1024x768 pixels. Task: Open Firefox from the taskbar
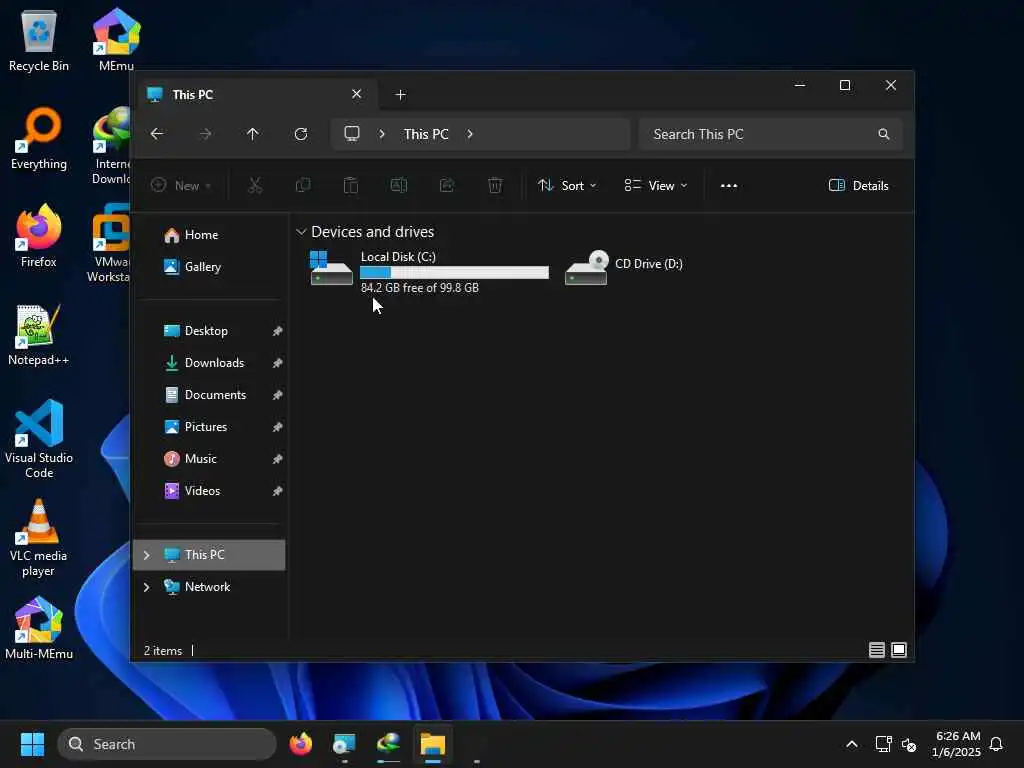(x=300, y=744)
